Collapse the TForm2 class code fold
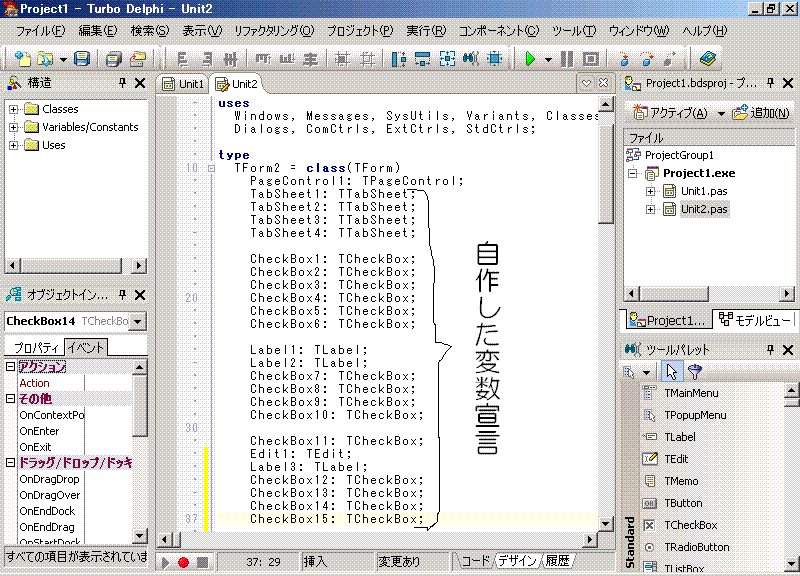 pos(211,168)
